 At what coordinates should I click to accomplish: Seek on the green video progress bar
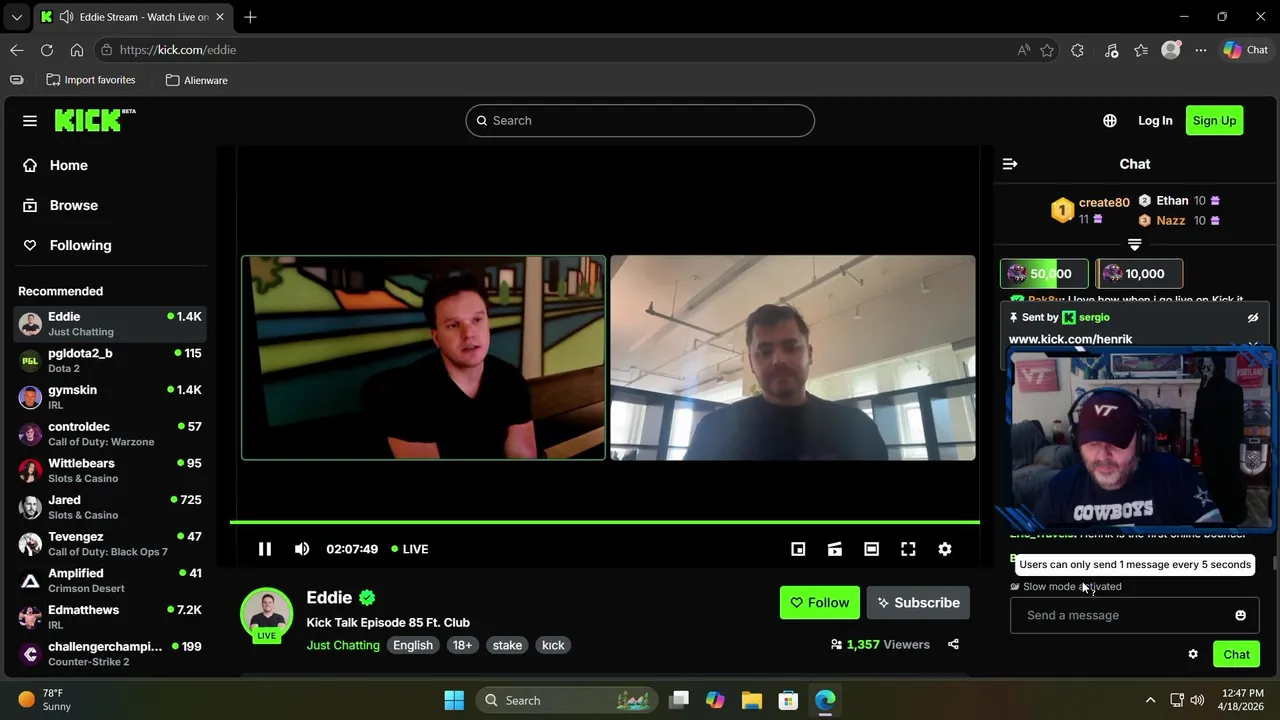(604, 522)
